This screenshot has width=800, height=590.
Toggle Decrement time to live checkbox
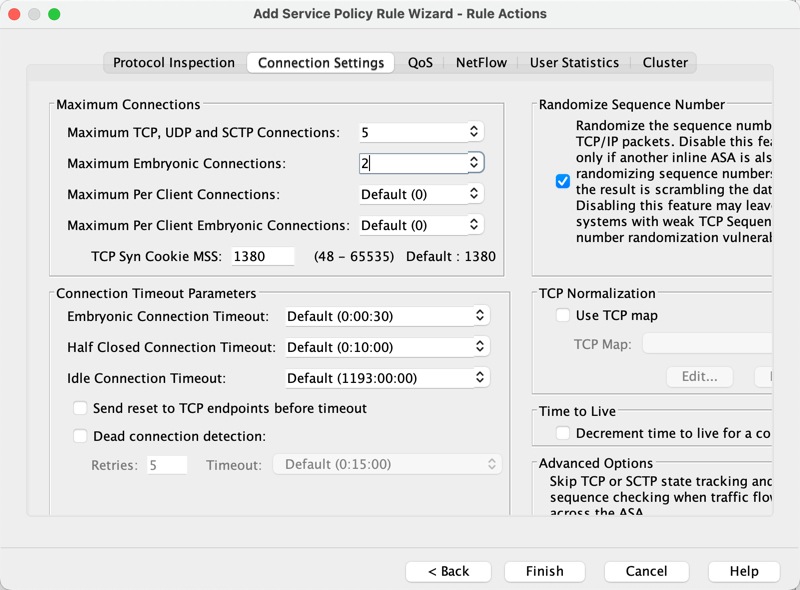click(x=563, y=434)
